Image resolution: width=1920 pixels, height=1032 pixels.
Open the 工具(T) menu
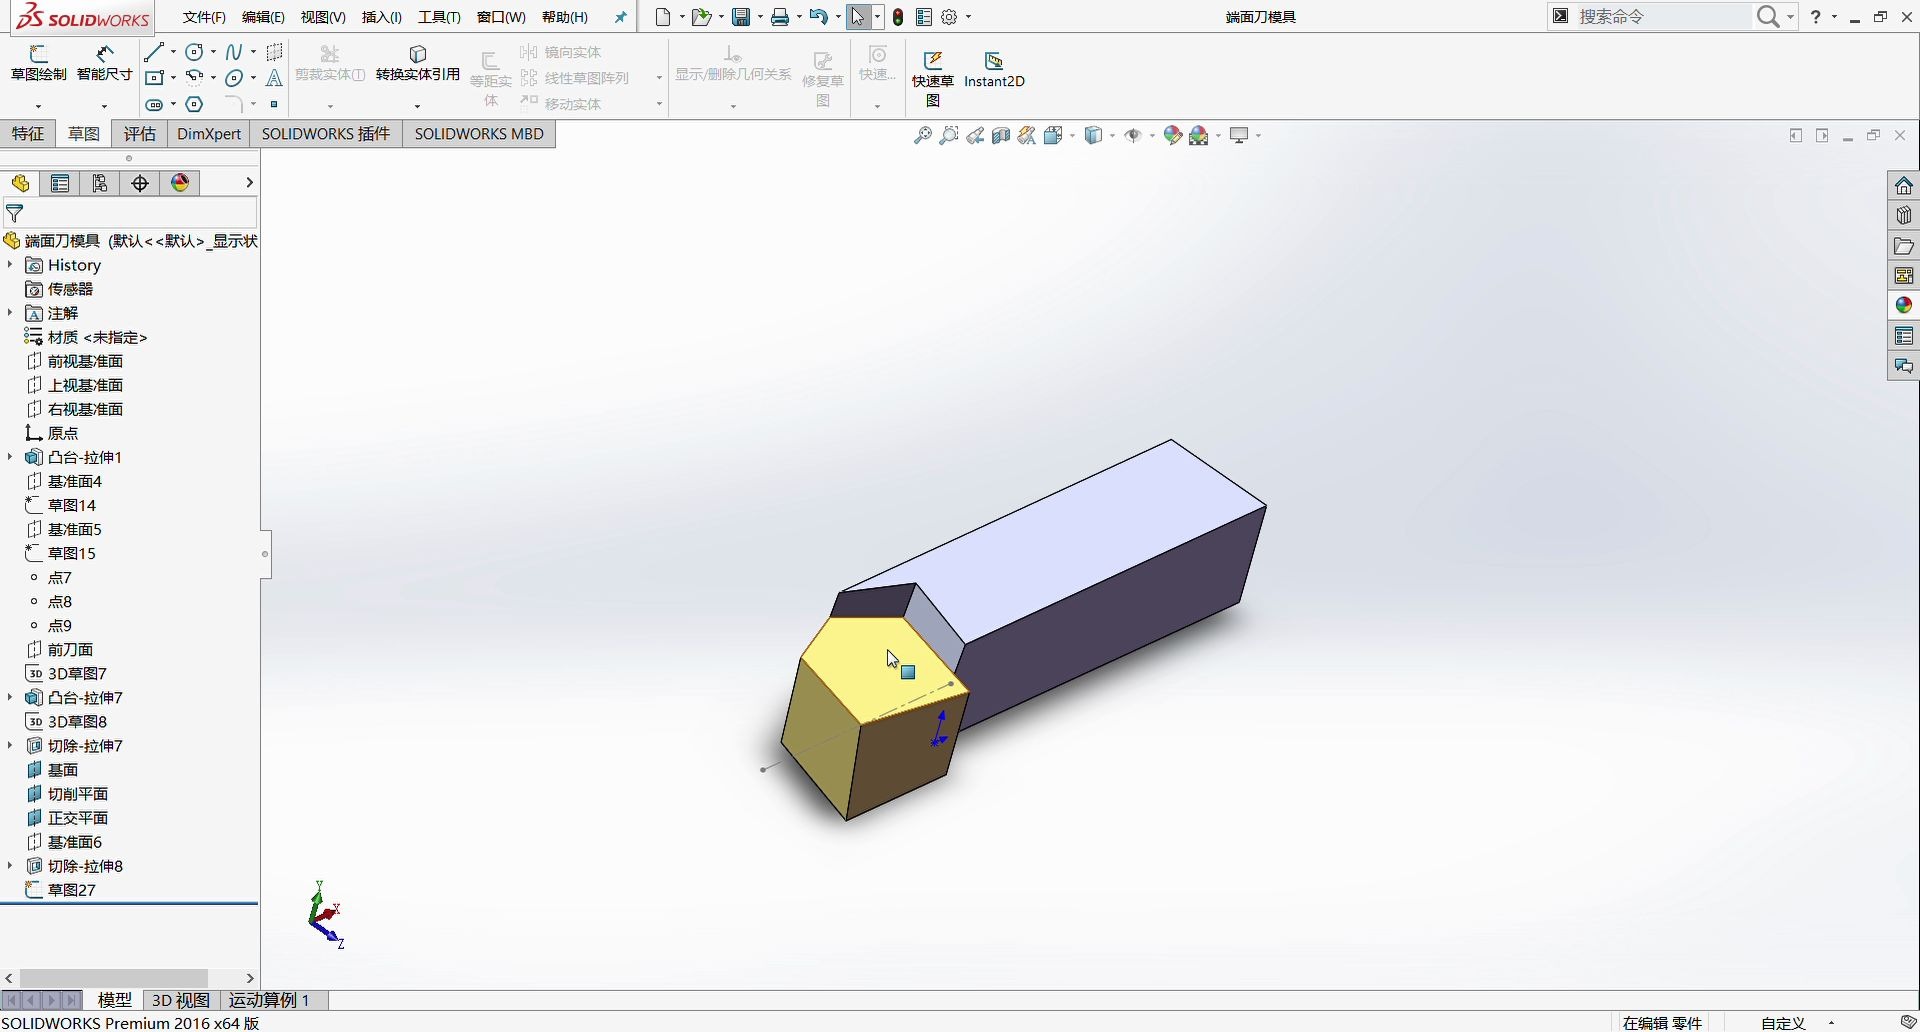click(x=440, y=17)
